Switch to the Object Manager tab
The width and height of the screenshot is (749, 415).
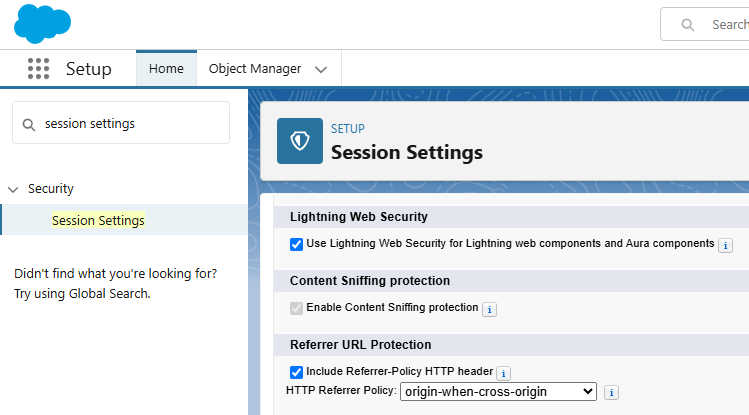click(x=255, y=69)
